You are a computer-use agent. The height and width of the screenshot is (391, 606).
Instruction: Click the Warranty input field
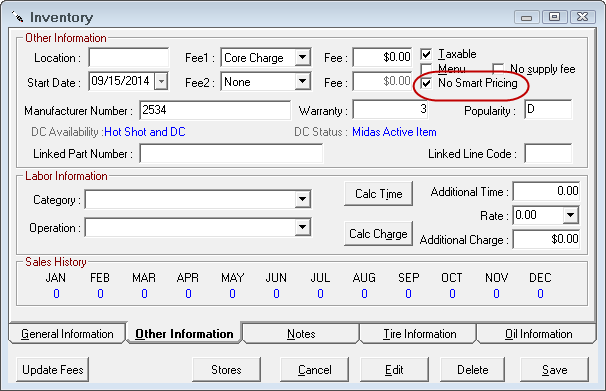tap(390, 110)
